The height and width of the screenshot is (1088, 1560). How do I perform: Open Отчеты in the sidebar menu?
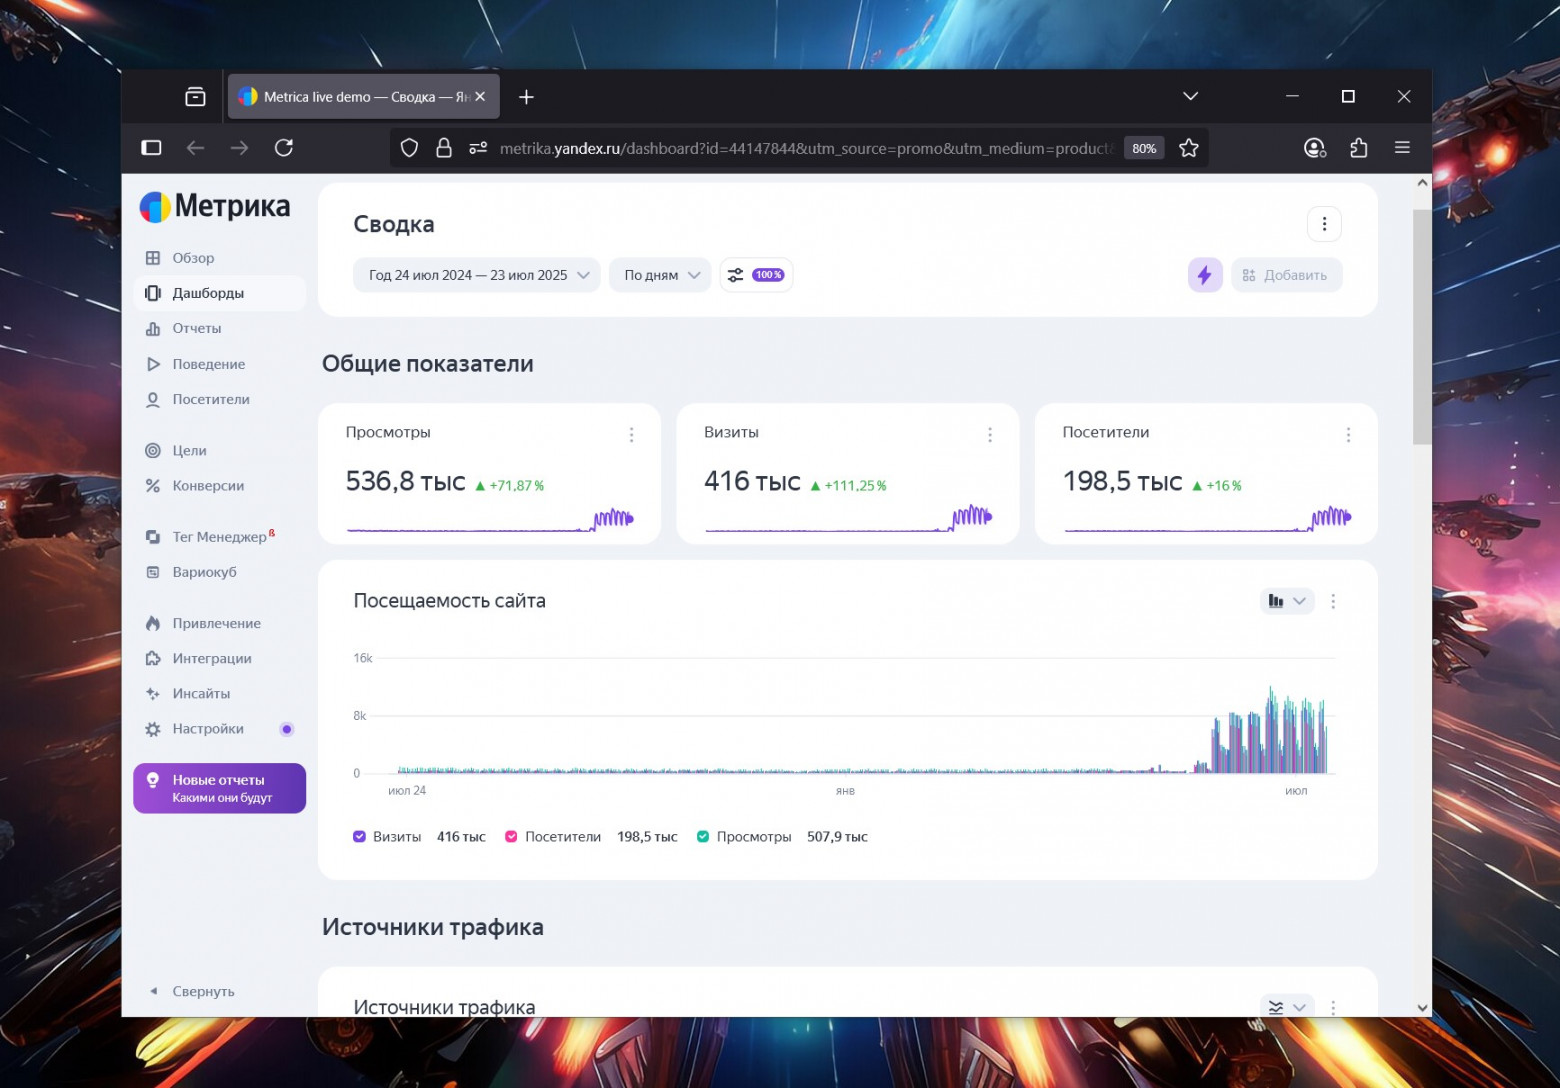[196, 328]
